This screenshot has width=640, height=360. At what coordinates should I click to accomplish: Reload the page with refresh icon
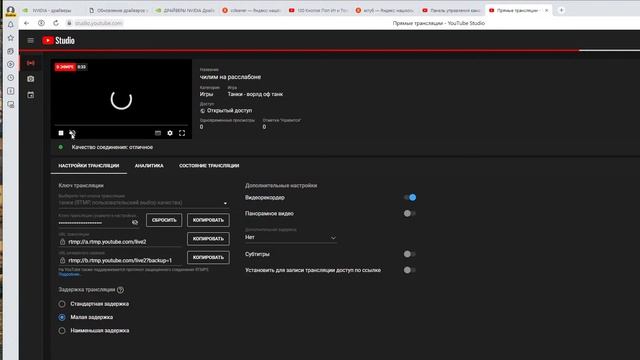point(56,23)
